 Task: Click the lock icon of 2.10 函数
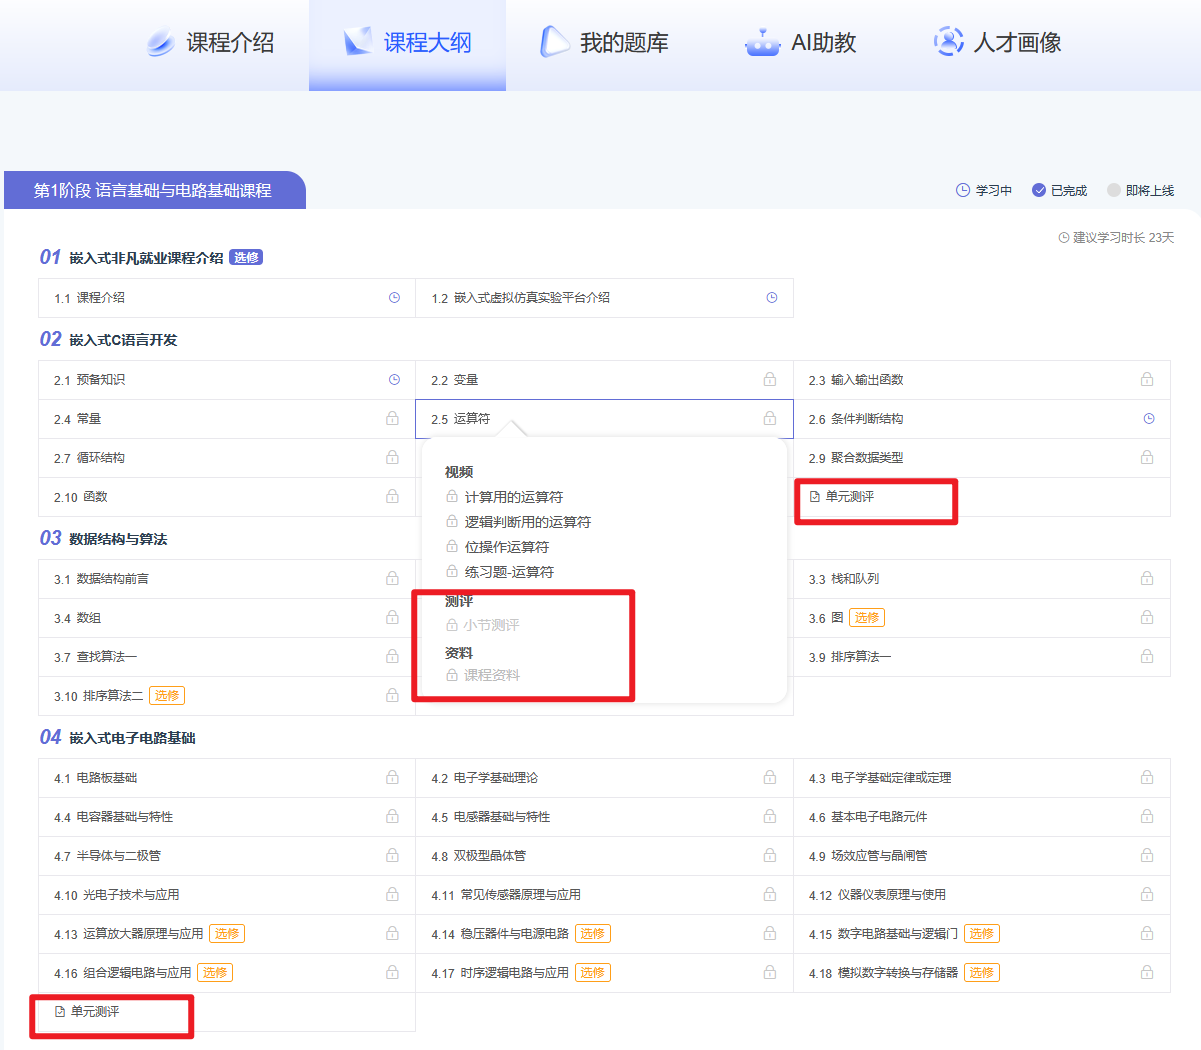coord(392,496)
